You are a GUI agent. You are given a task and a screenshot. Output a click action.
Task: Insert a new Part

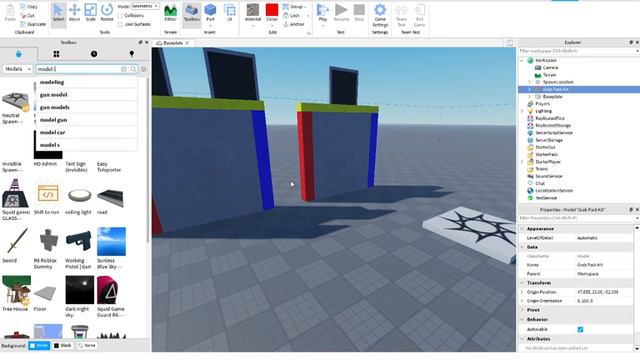pyautogui.click(x=210, y=13)
